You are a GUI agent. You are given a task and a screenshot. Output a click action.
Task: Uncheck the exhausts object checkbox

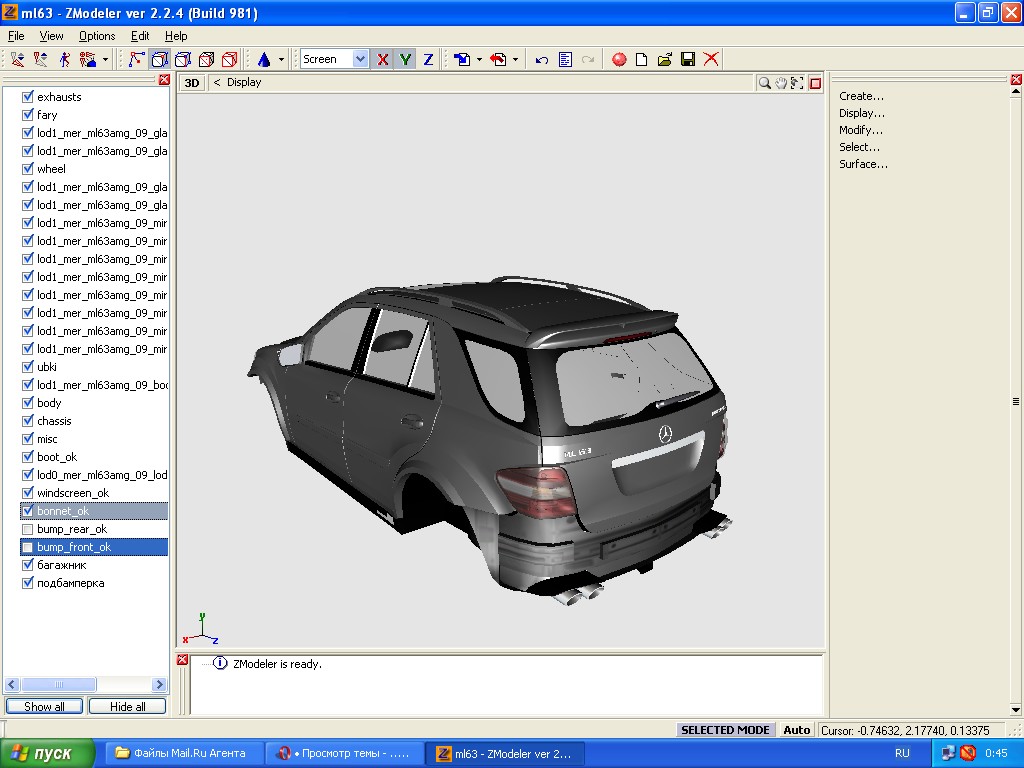[27, 97]
